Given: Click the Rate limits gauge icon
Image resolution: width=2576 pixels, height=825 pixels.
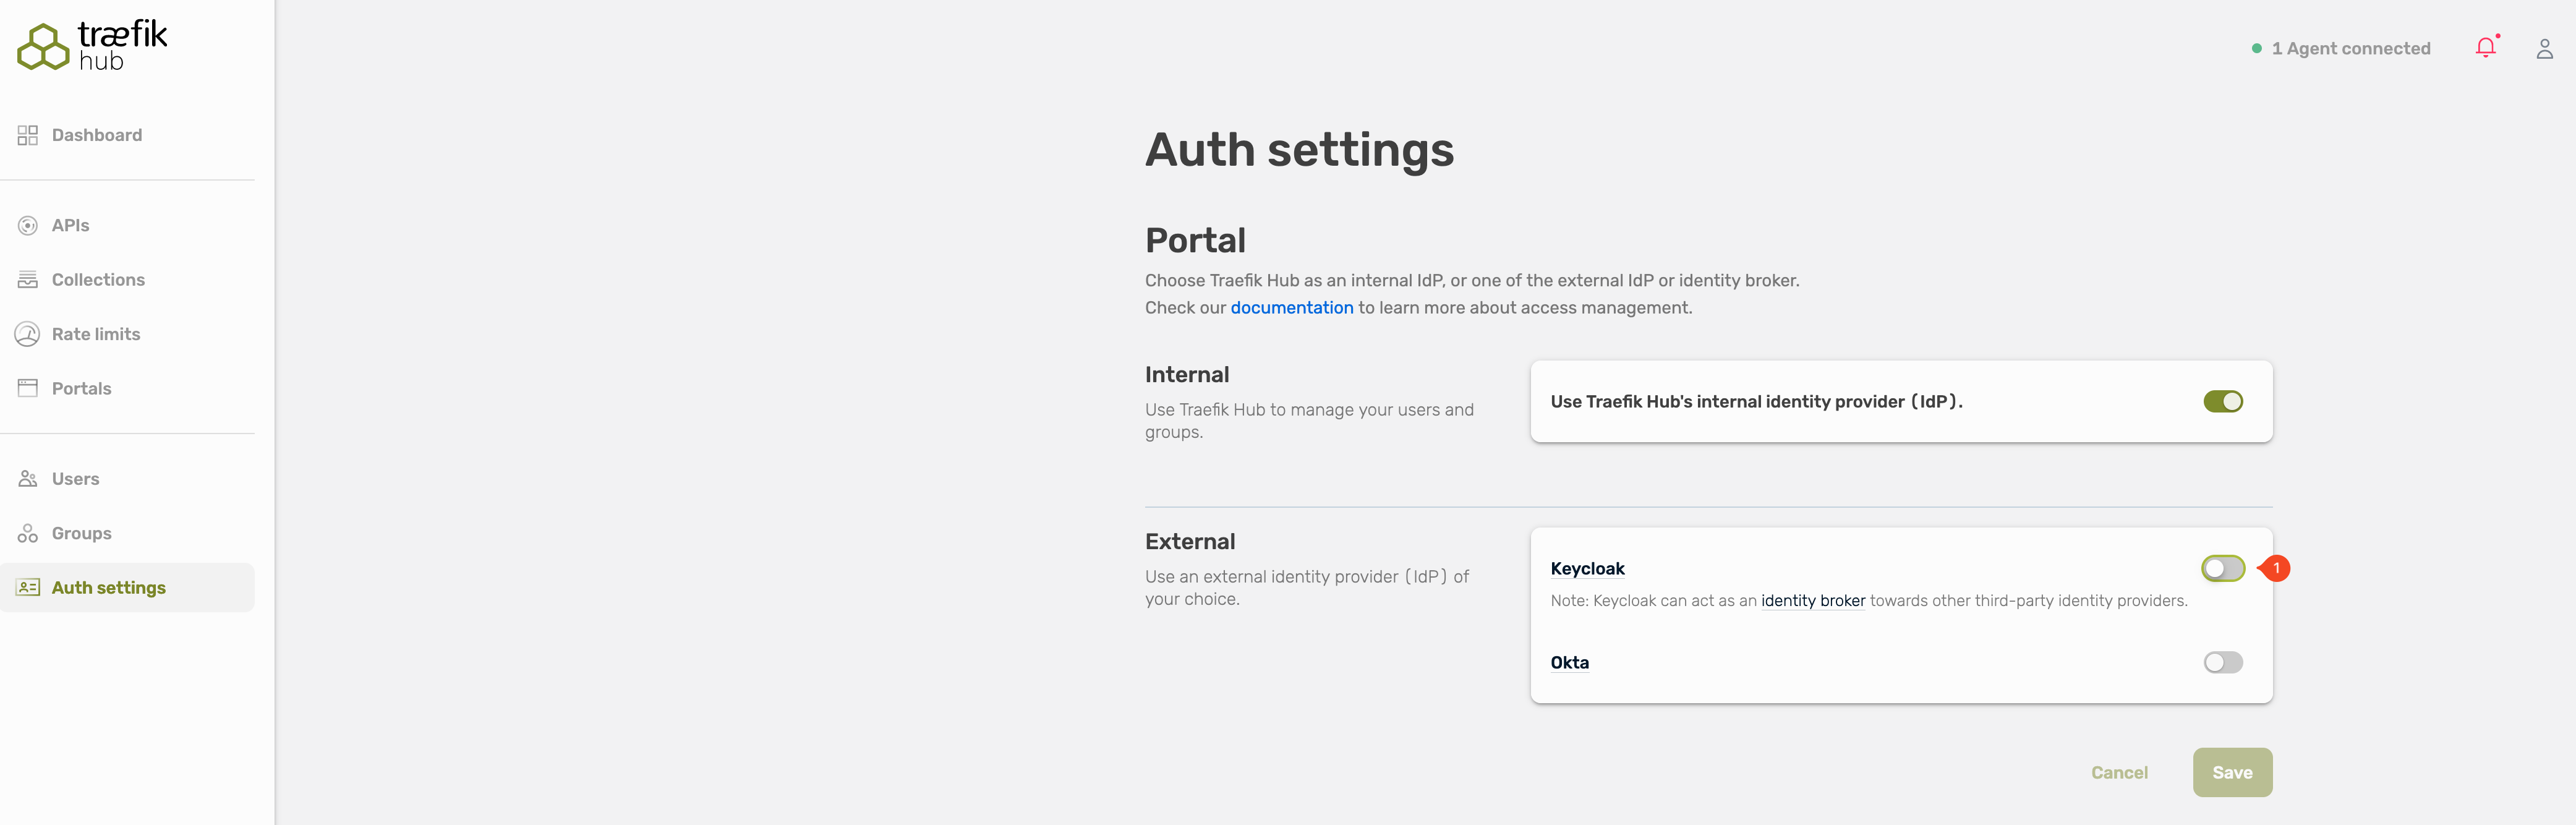Looking at the screenshot, I should click(28, 334).
